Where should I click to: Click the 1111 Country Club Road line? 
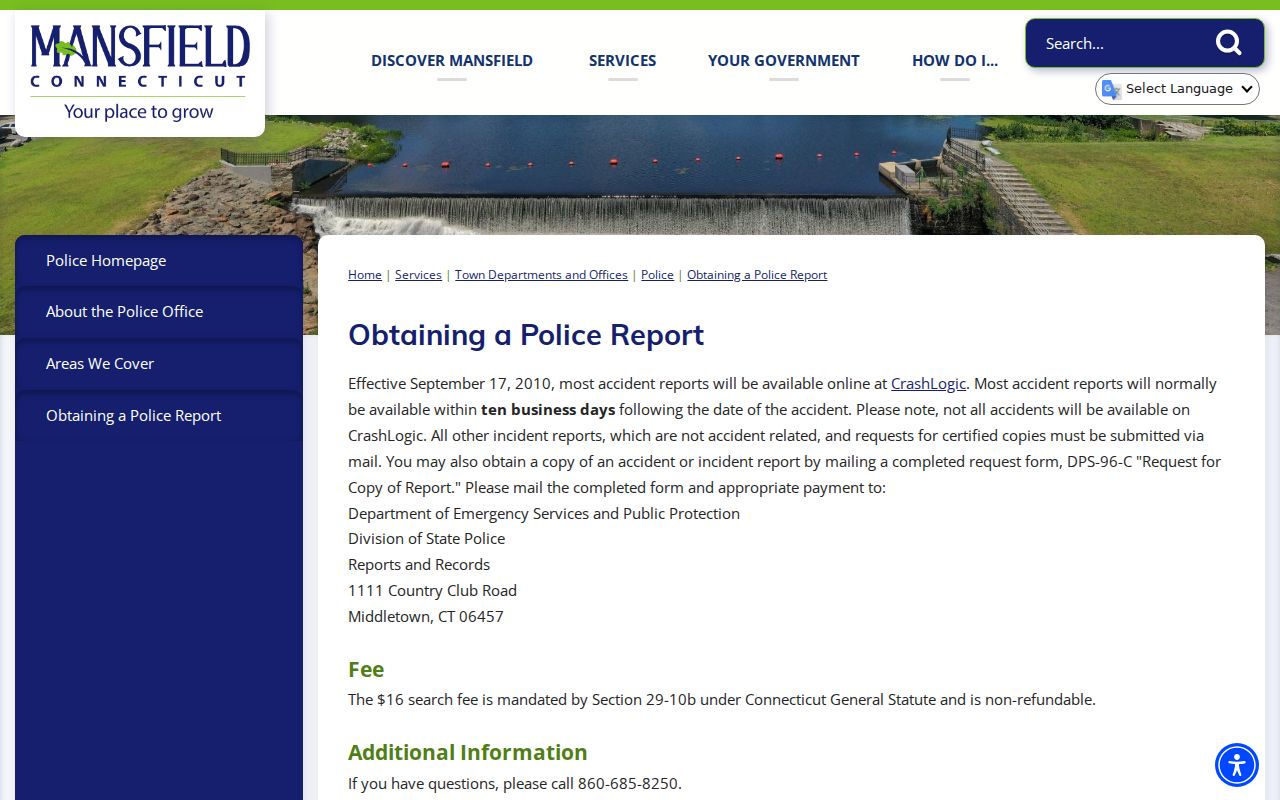pyautogui.click(x=432, y=591)
